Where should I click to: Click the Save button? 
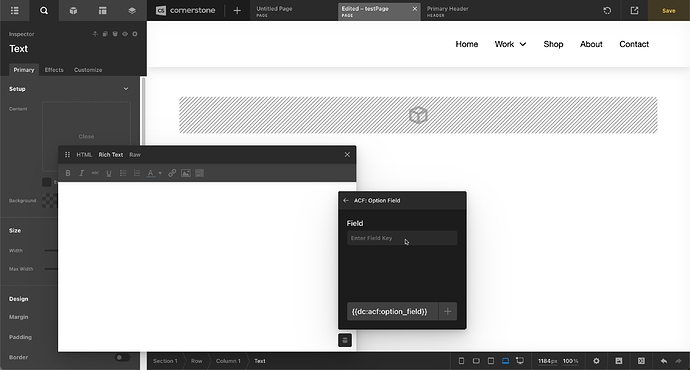coord(668,11)
